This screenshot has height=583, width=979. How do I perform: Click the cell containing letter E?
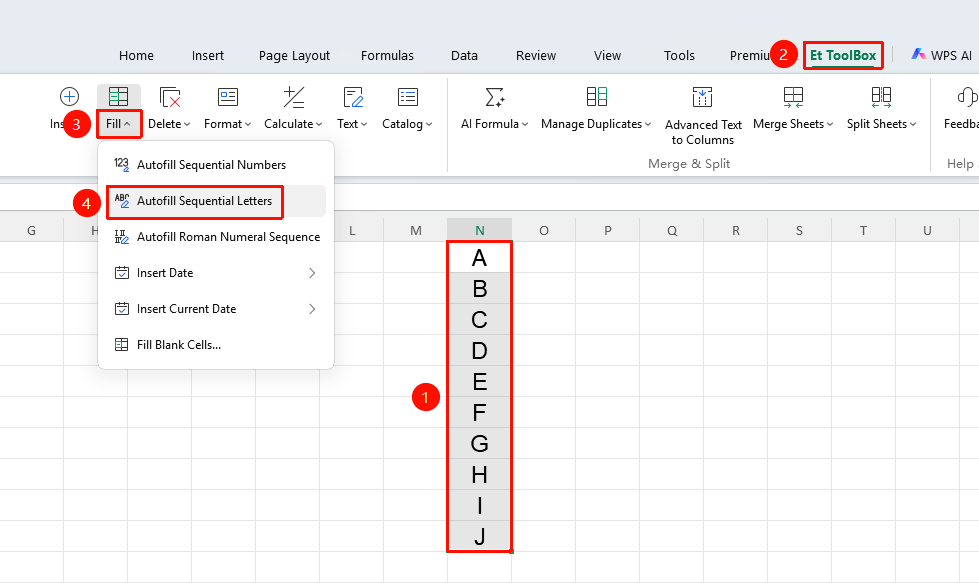(x=480, y=381)
